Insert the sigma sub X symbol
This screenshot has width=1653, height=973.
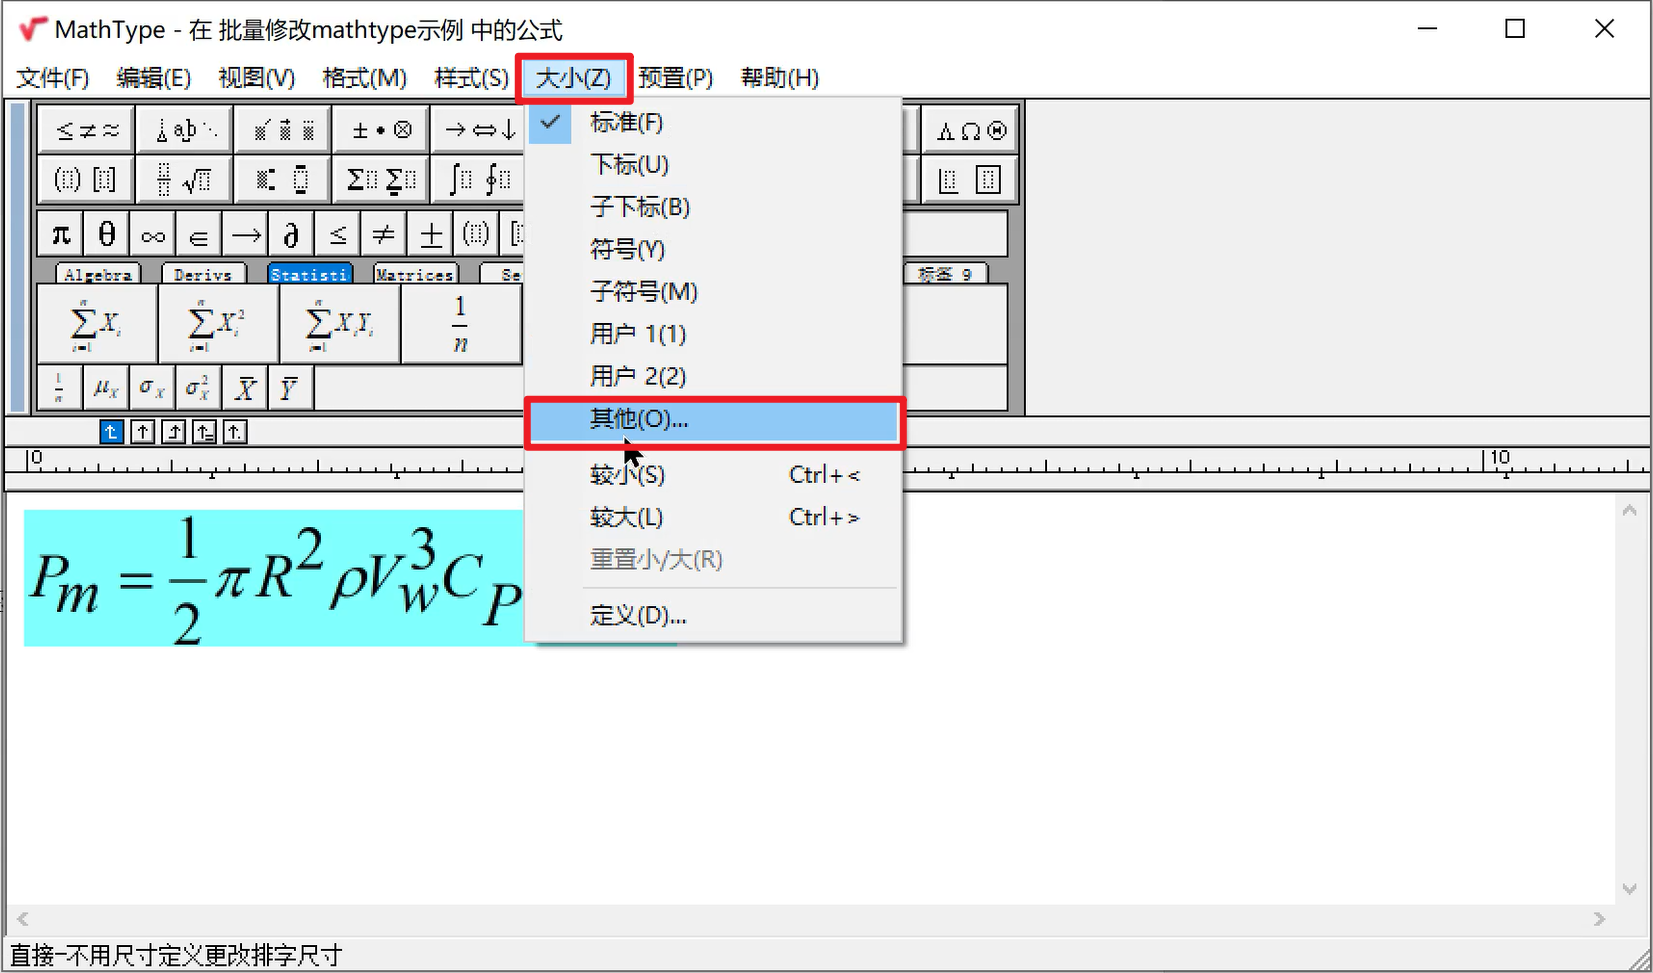[152, 388]
